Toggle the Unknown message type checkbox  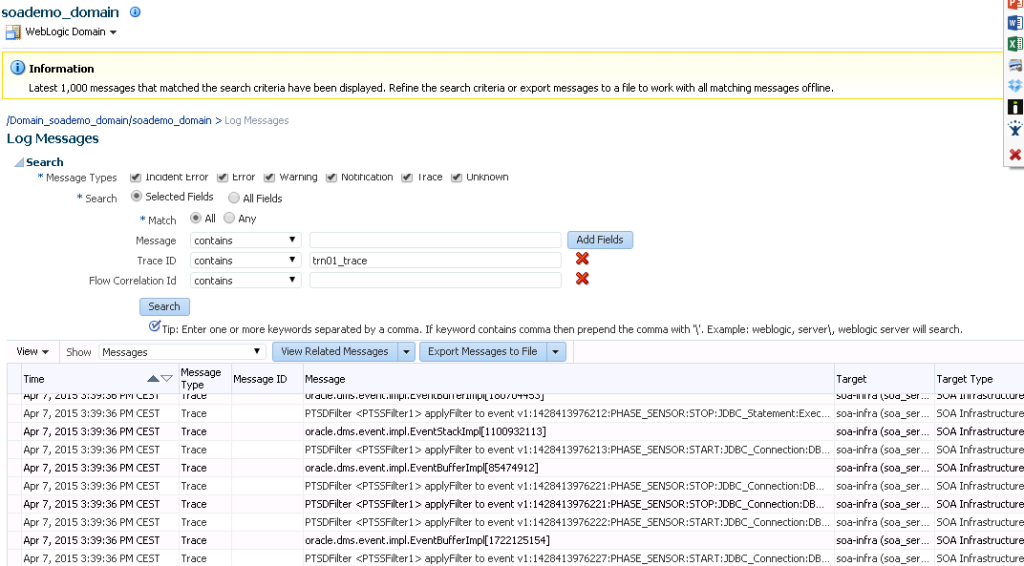coord(456,177)
